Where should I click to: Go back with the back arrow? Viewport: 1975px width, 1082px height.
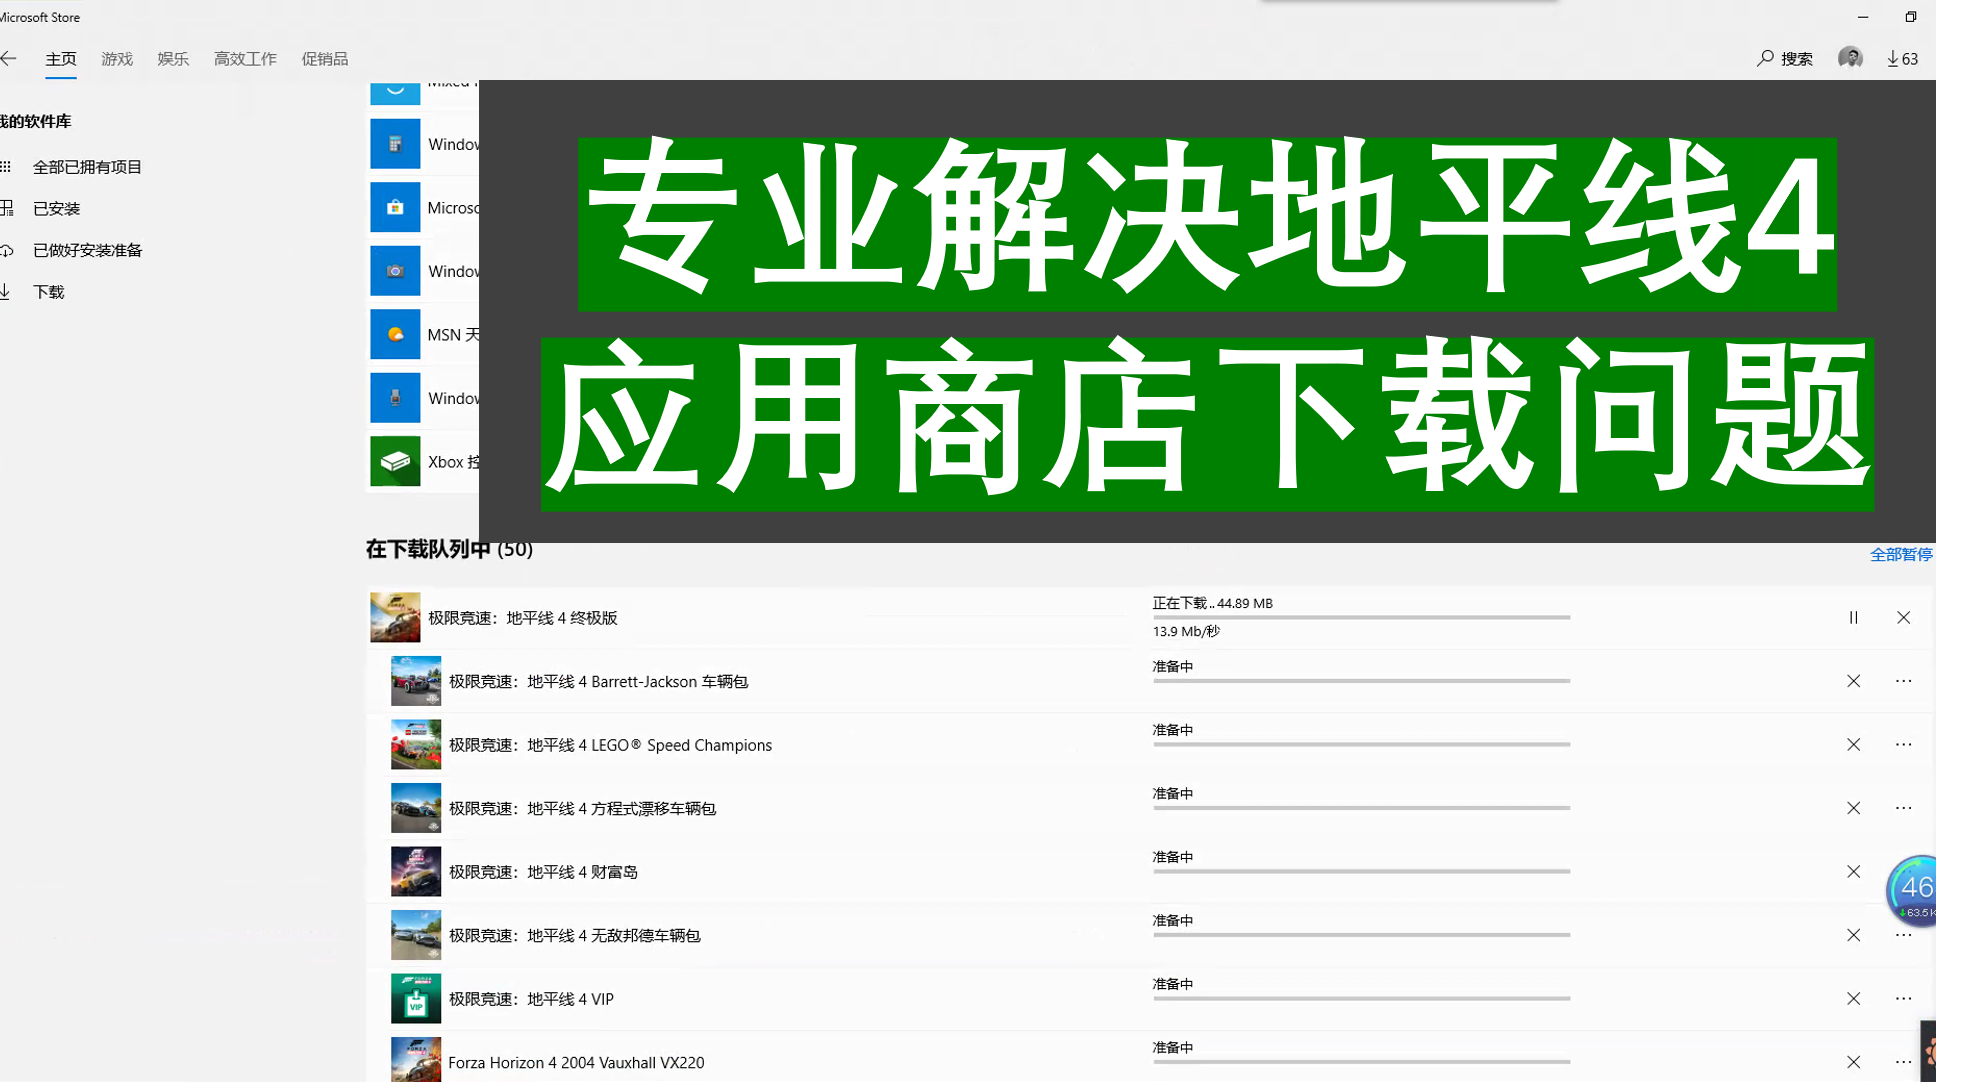pos(8,59)
